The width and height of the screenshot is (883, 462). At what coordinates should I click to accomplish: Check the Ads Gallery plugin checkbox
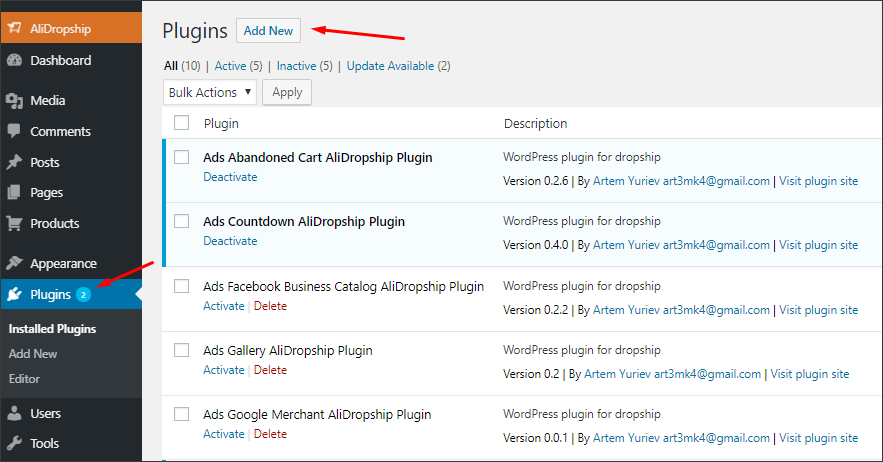[x=181, y=350]
